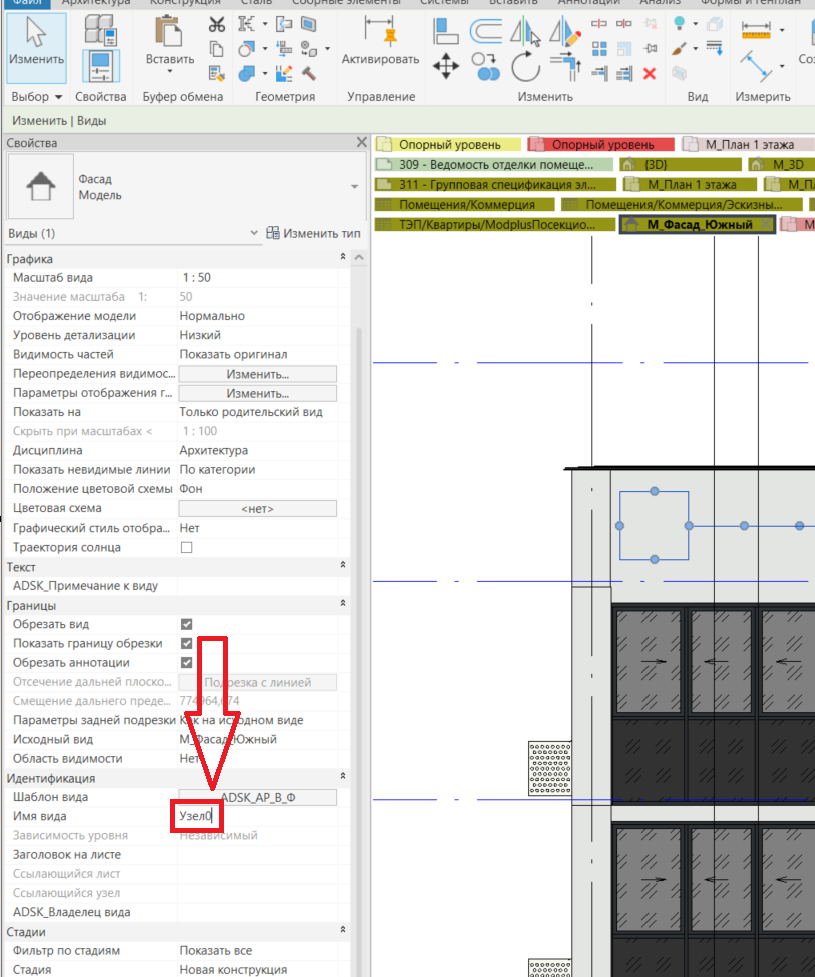Click the Масштаб вида 1 : 50 value
Screen dimensions: 815x977
(x=257, y=278)
